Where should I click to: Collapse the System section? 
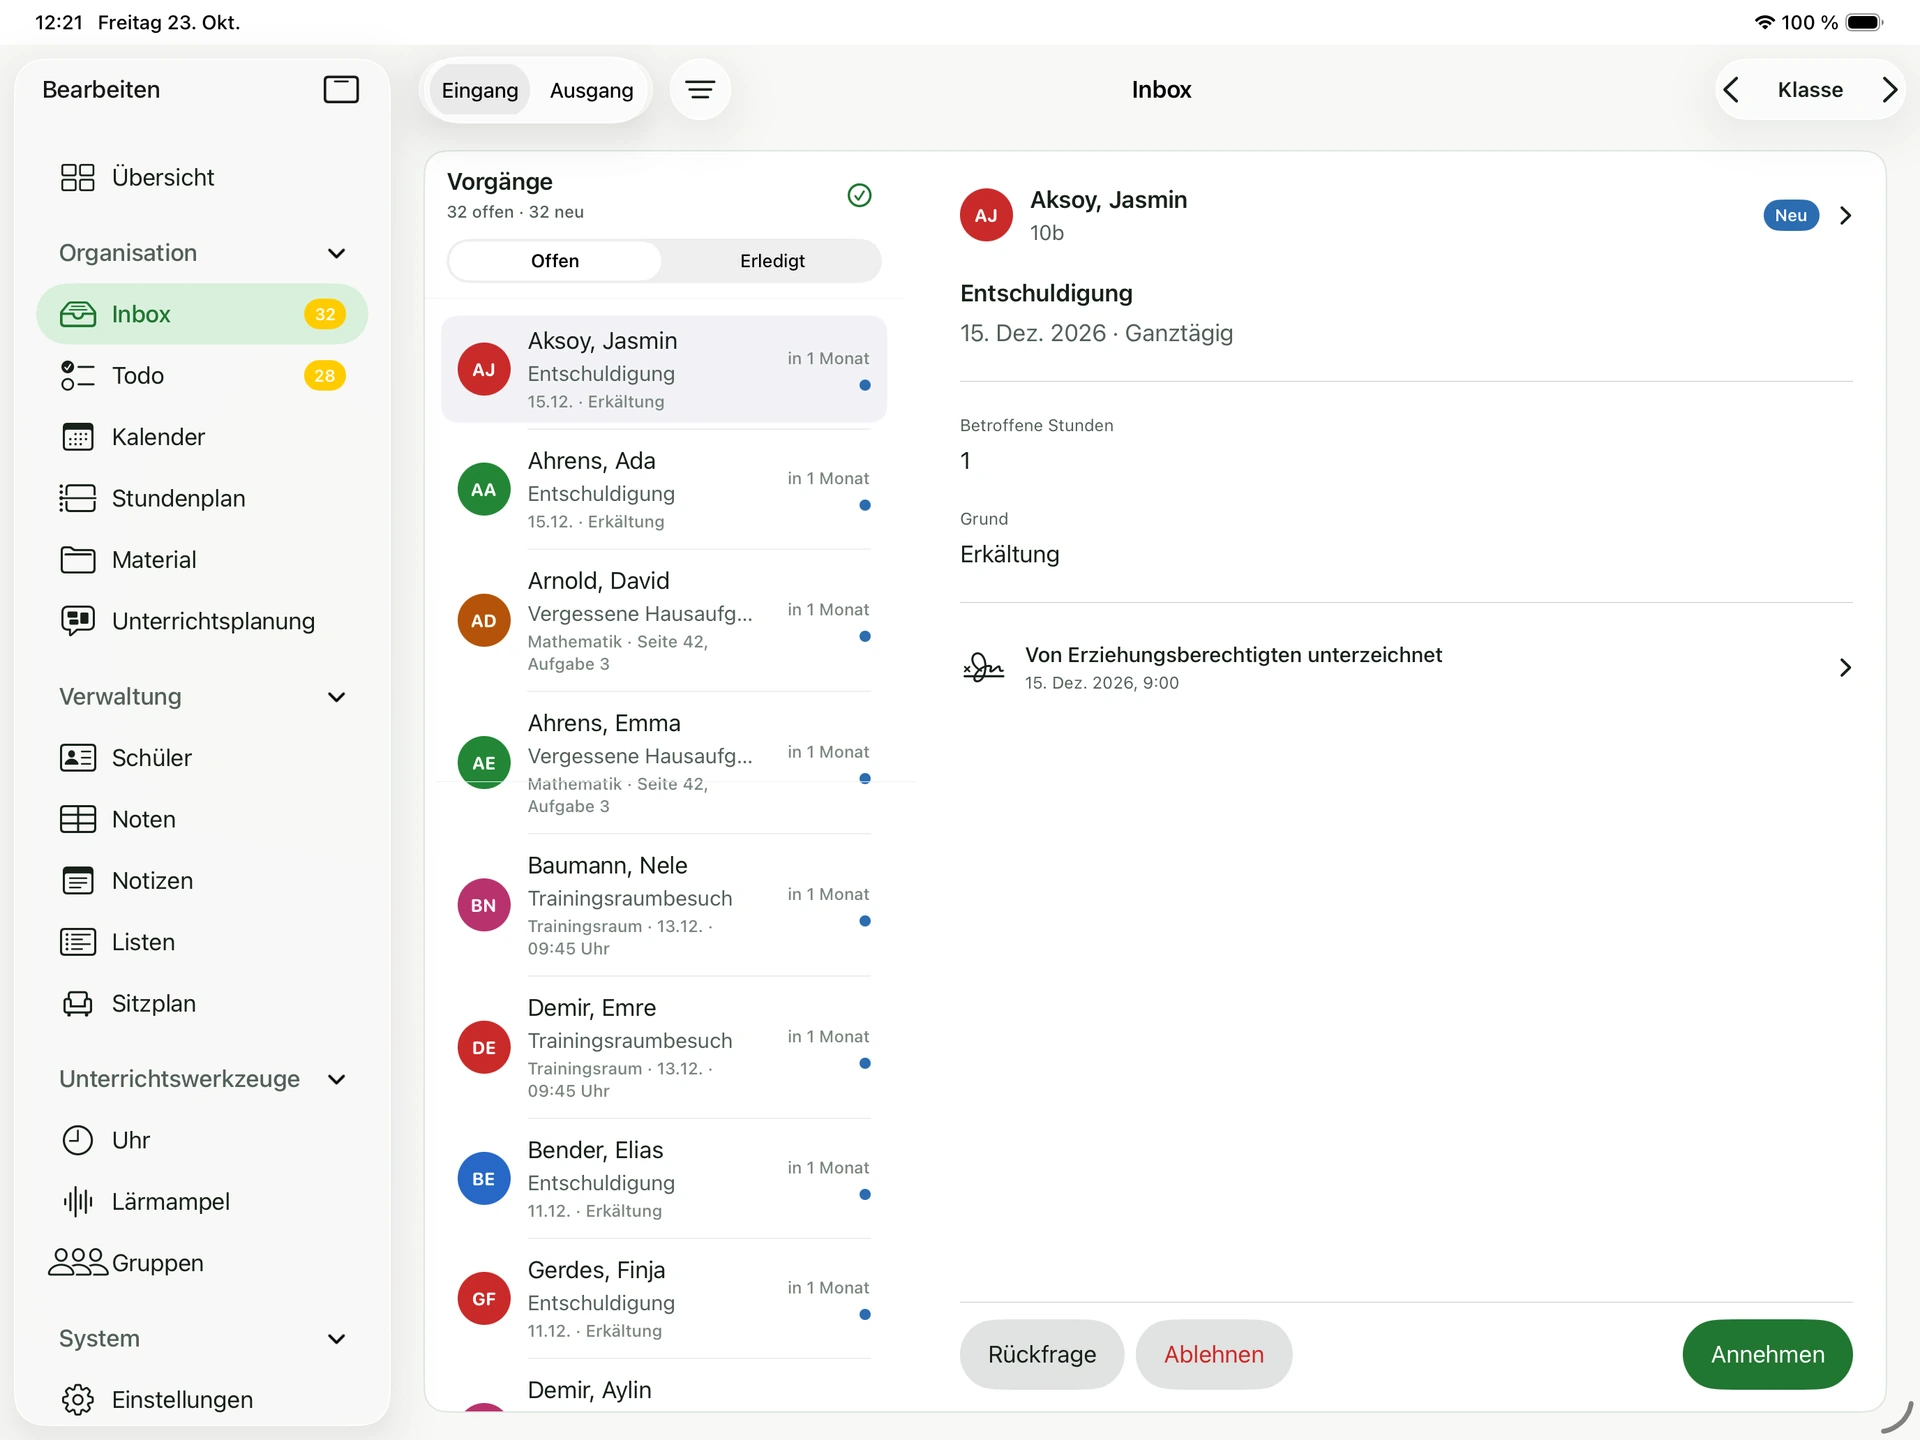(337, 1339)
